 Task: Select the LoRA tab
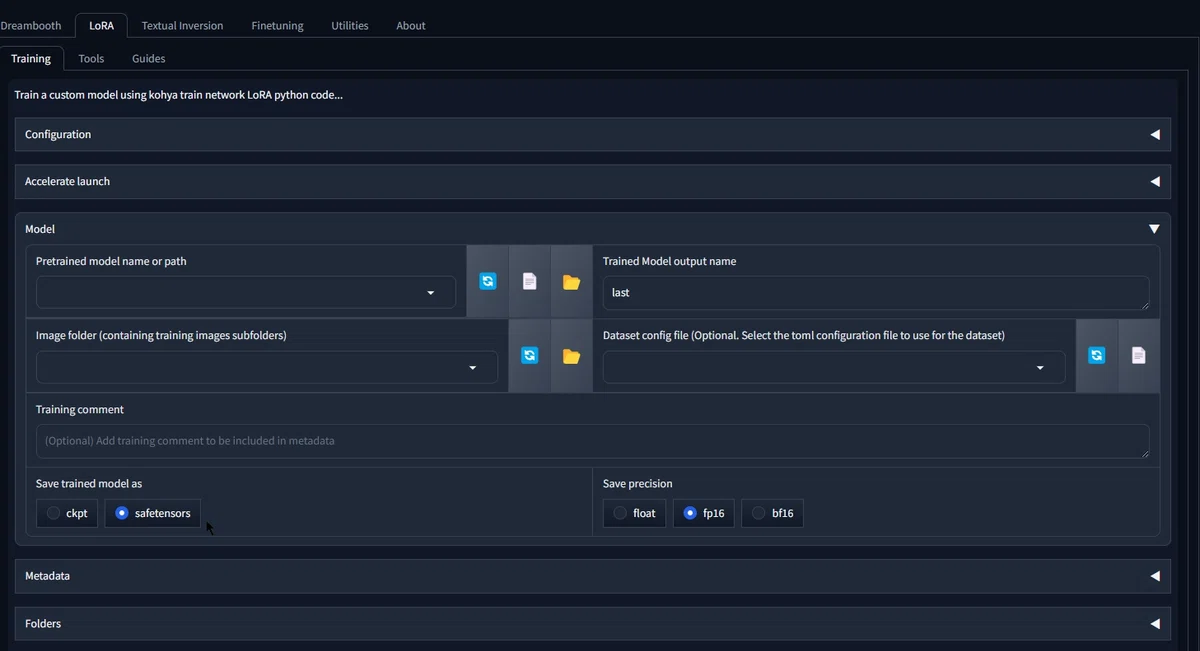click(101, 25)
